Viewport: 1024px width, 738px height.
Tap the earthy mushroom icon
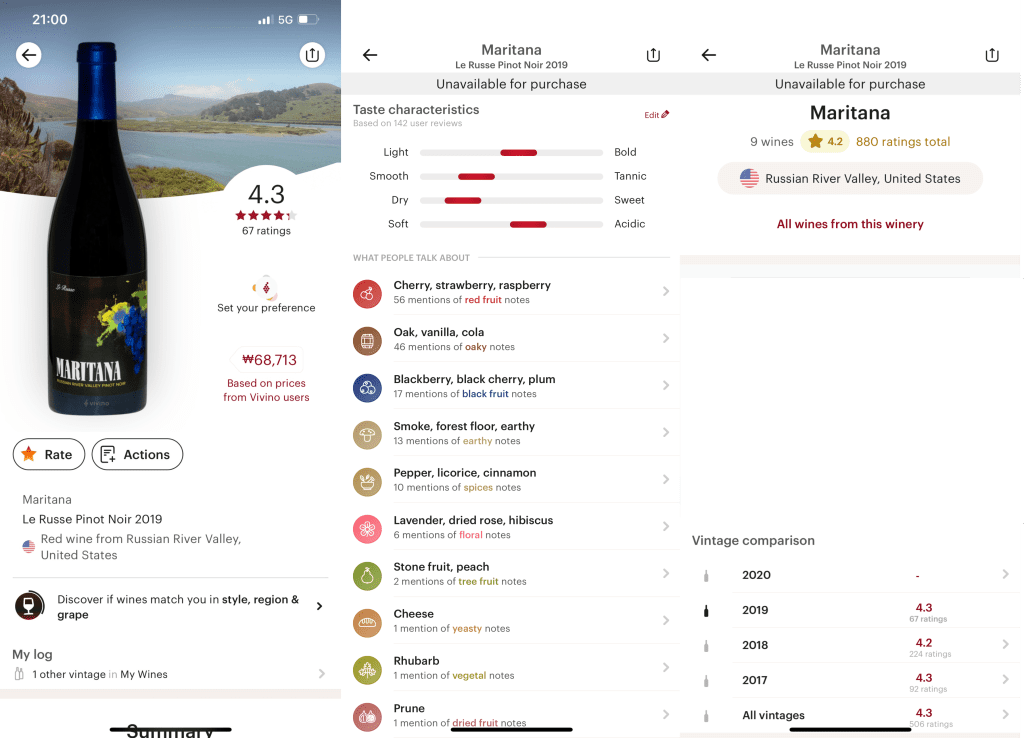coord(367,434)
